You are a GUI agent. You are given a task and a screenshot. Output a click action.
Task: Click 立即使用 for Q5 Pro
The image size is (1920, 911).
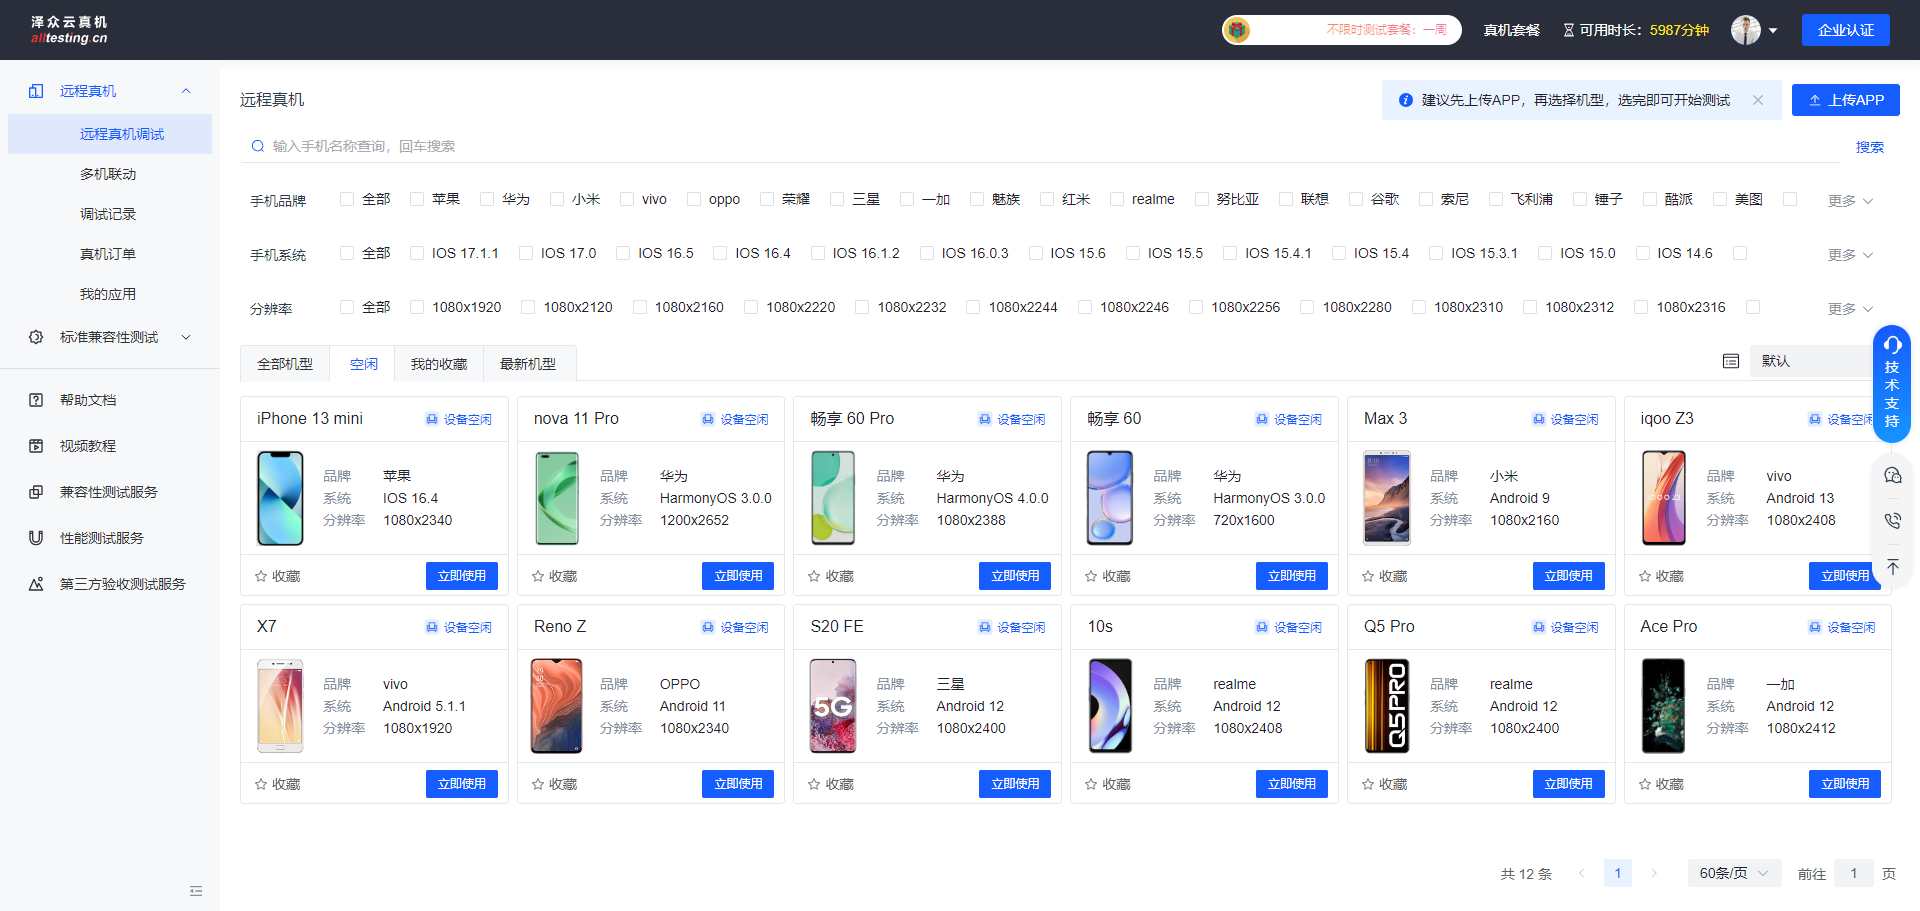(x=1569, y=784)
